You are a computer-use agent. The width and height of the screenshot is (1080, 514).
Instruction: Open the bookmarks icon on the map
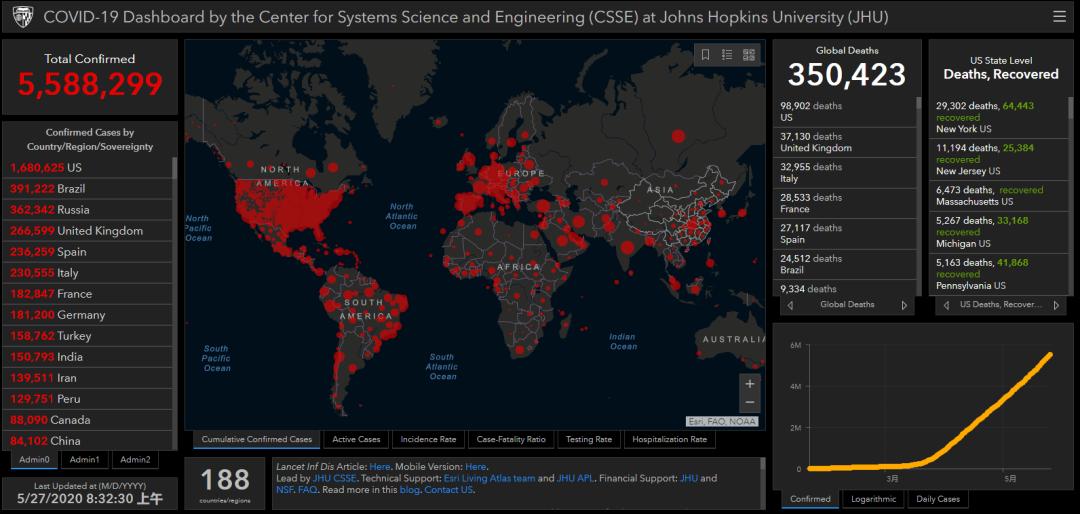(x=706, y=55)
